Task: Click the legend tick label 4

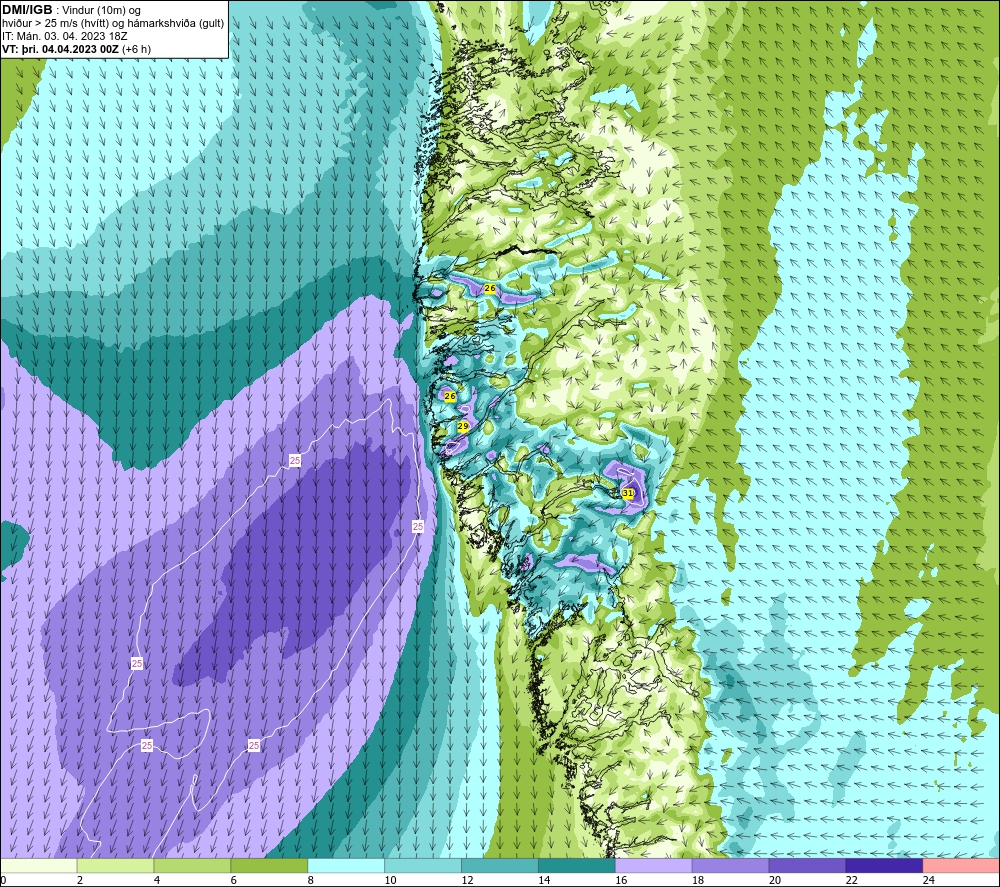Action: click(157, 880)
